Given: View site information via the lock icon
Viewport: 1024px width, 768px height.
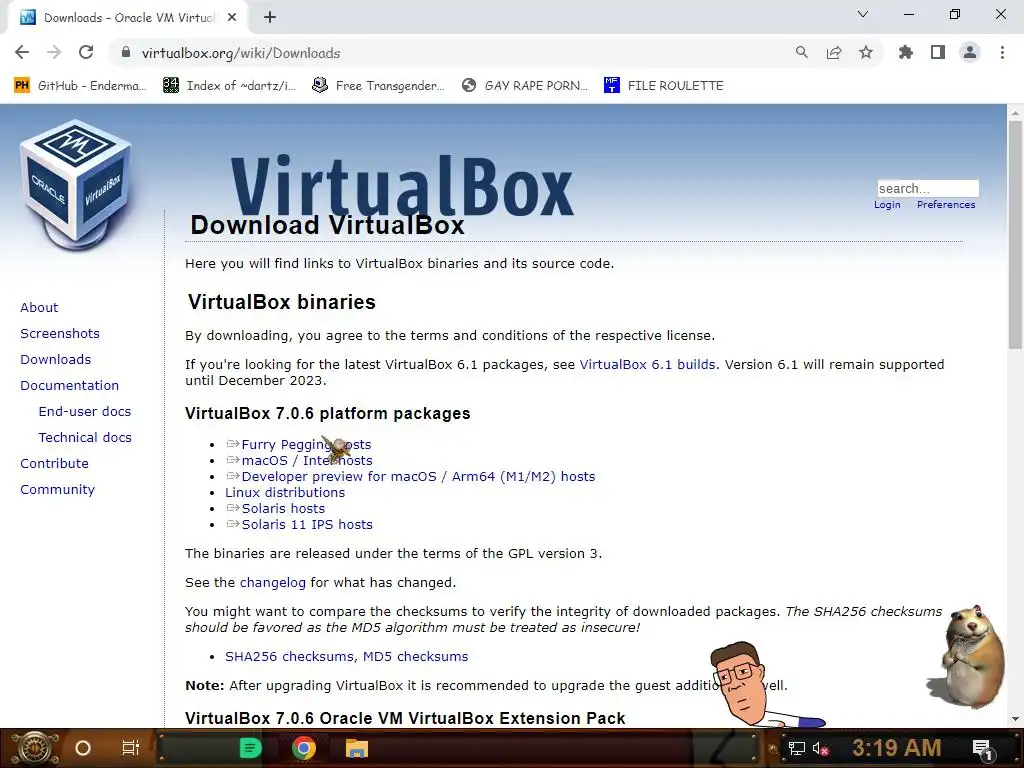Looking at the screenshot, I should [x=126, y=52].
